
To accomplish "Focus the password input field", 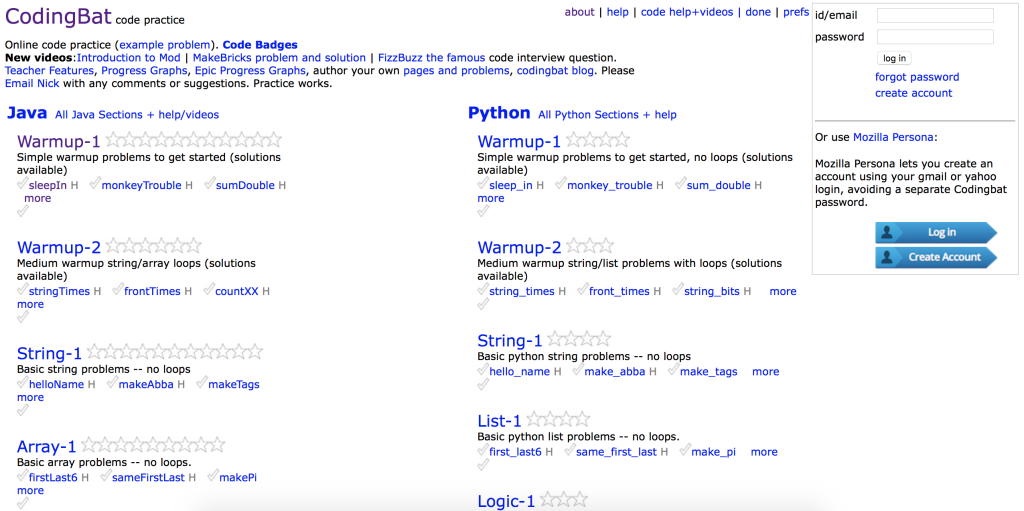I will (935, 37).
